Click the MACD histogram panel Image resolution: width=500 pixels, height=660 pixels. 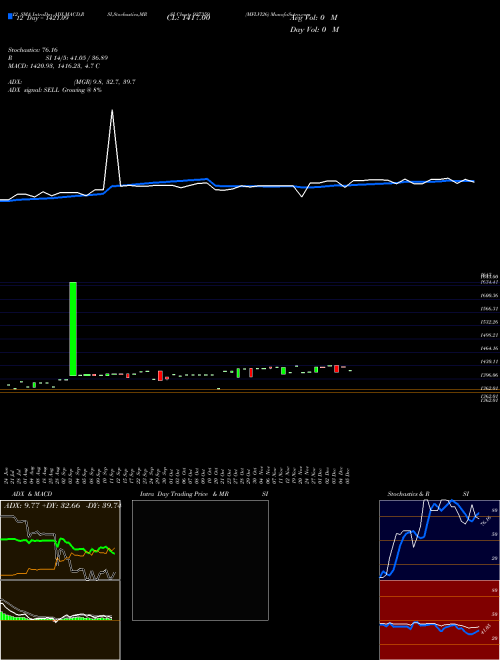click(x=60, y=620)
